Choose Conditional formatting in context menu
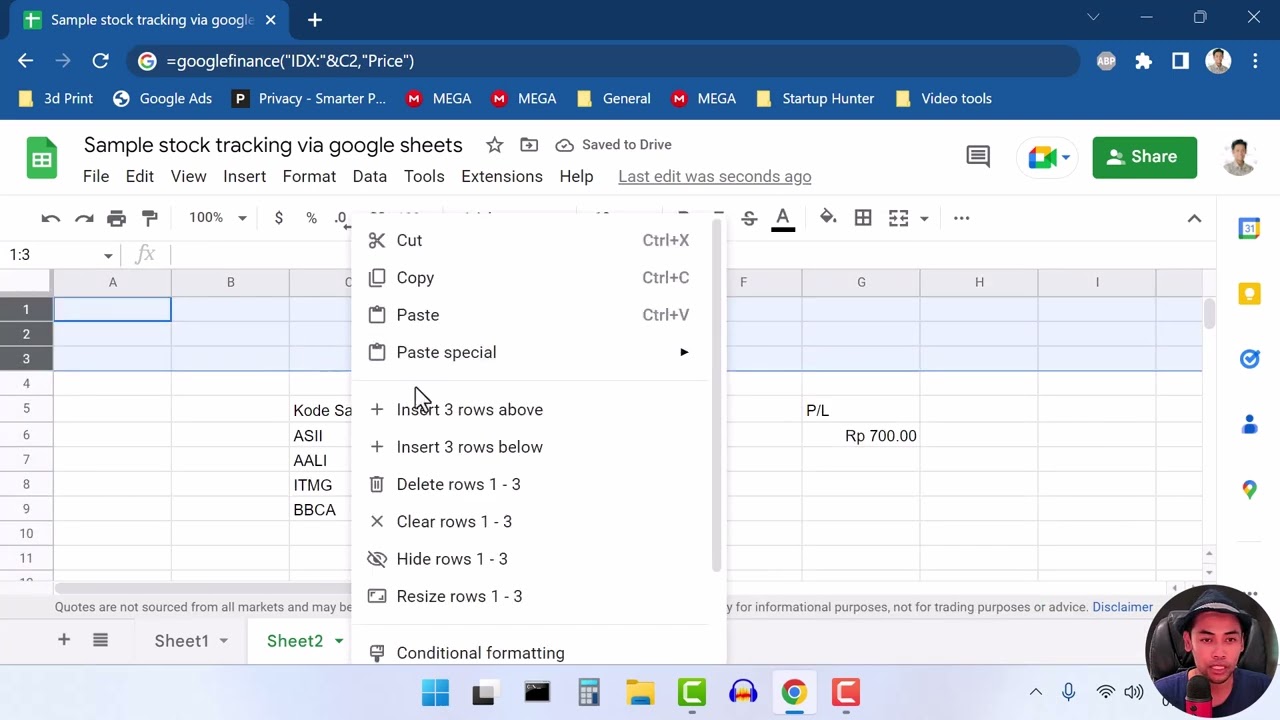1280x720 pixels. [529, 652]
